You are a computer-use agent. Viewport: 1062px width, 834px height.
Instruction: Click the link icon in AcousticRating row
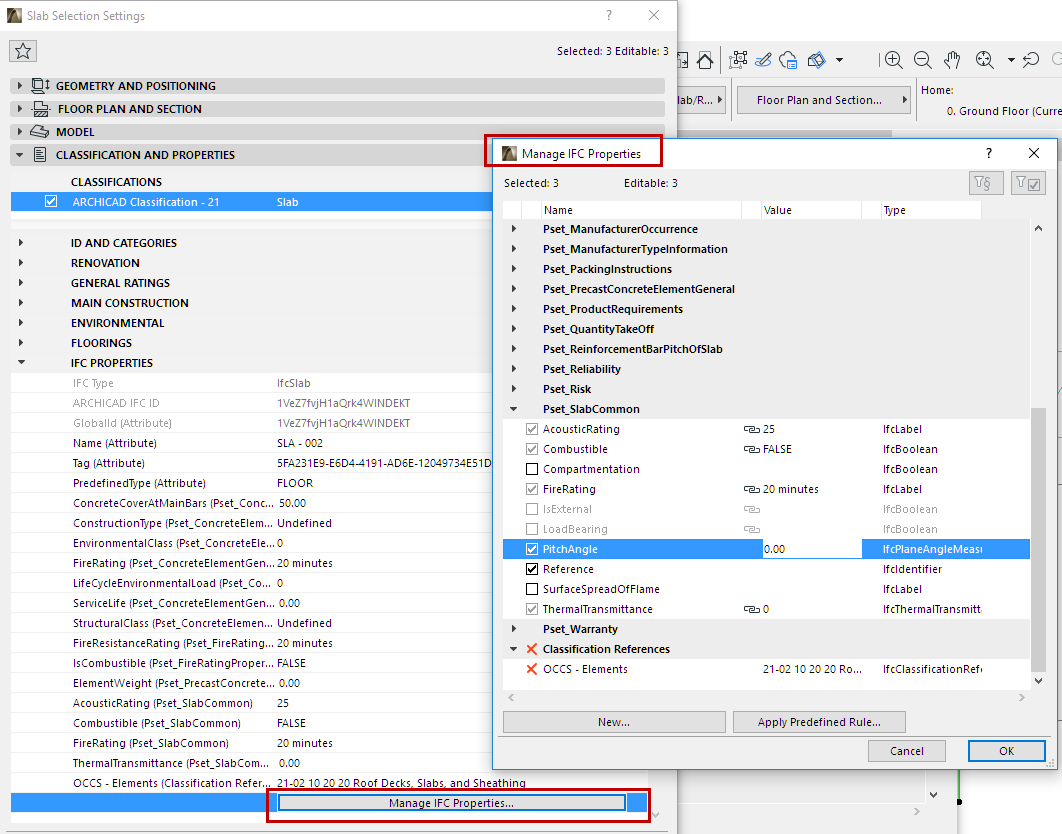(x=752, y=430)
